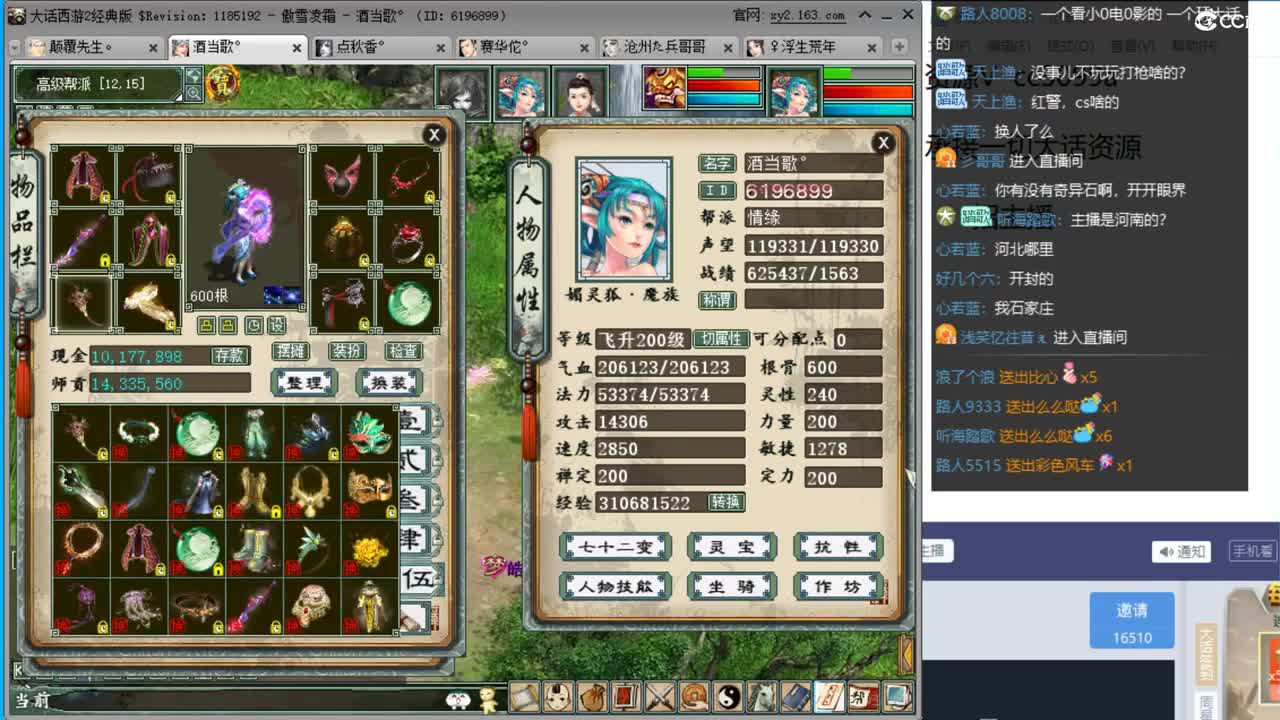Open the guild banner icon in bottom toolbar

[864, 696]
